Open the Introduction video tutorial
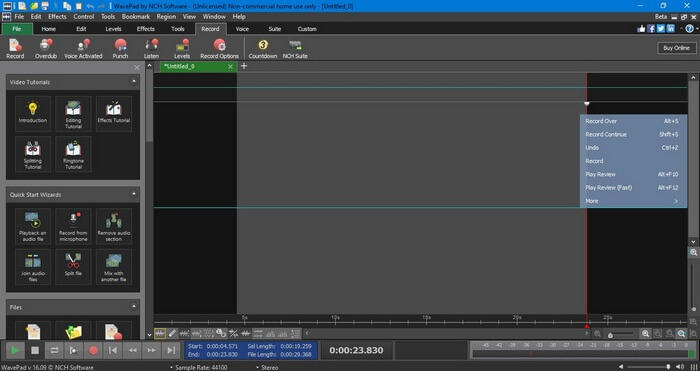 pos(33,113)
